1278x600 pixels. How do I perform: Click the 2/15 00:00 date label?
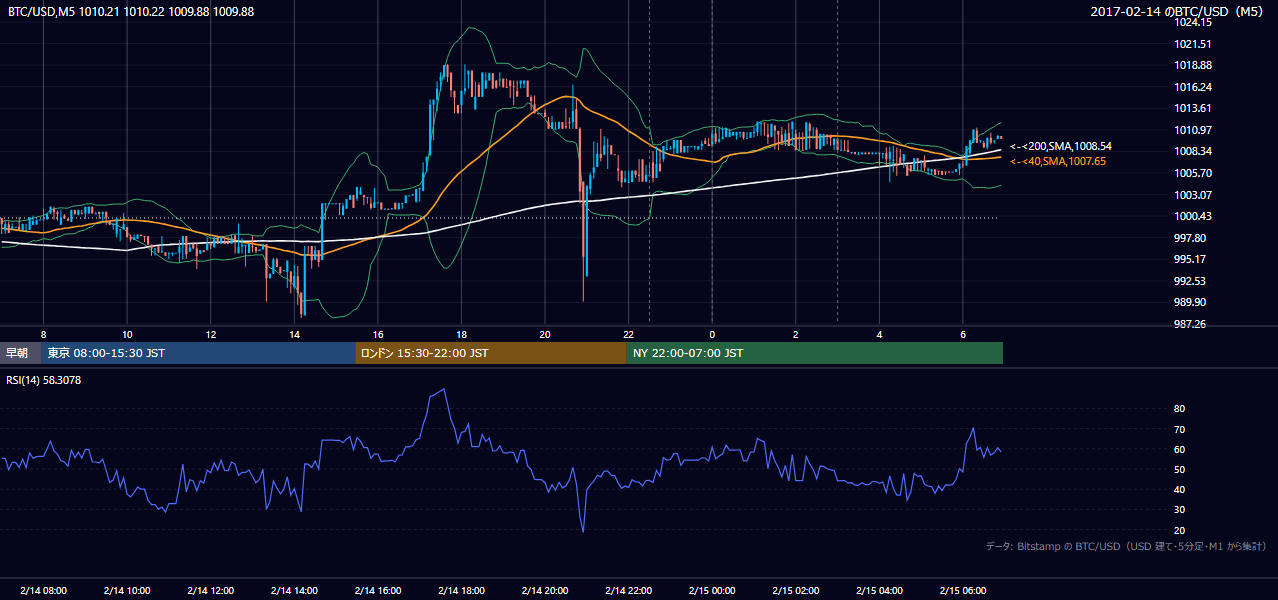[712, 590]
